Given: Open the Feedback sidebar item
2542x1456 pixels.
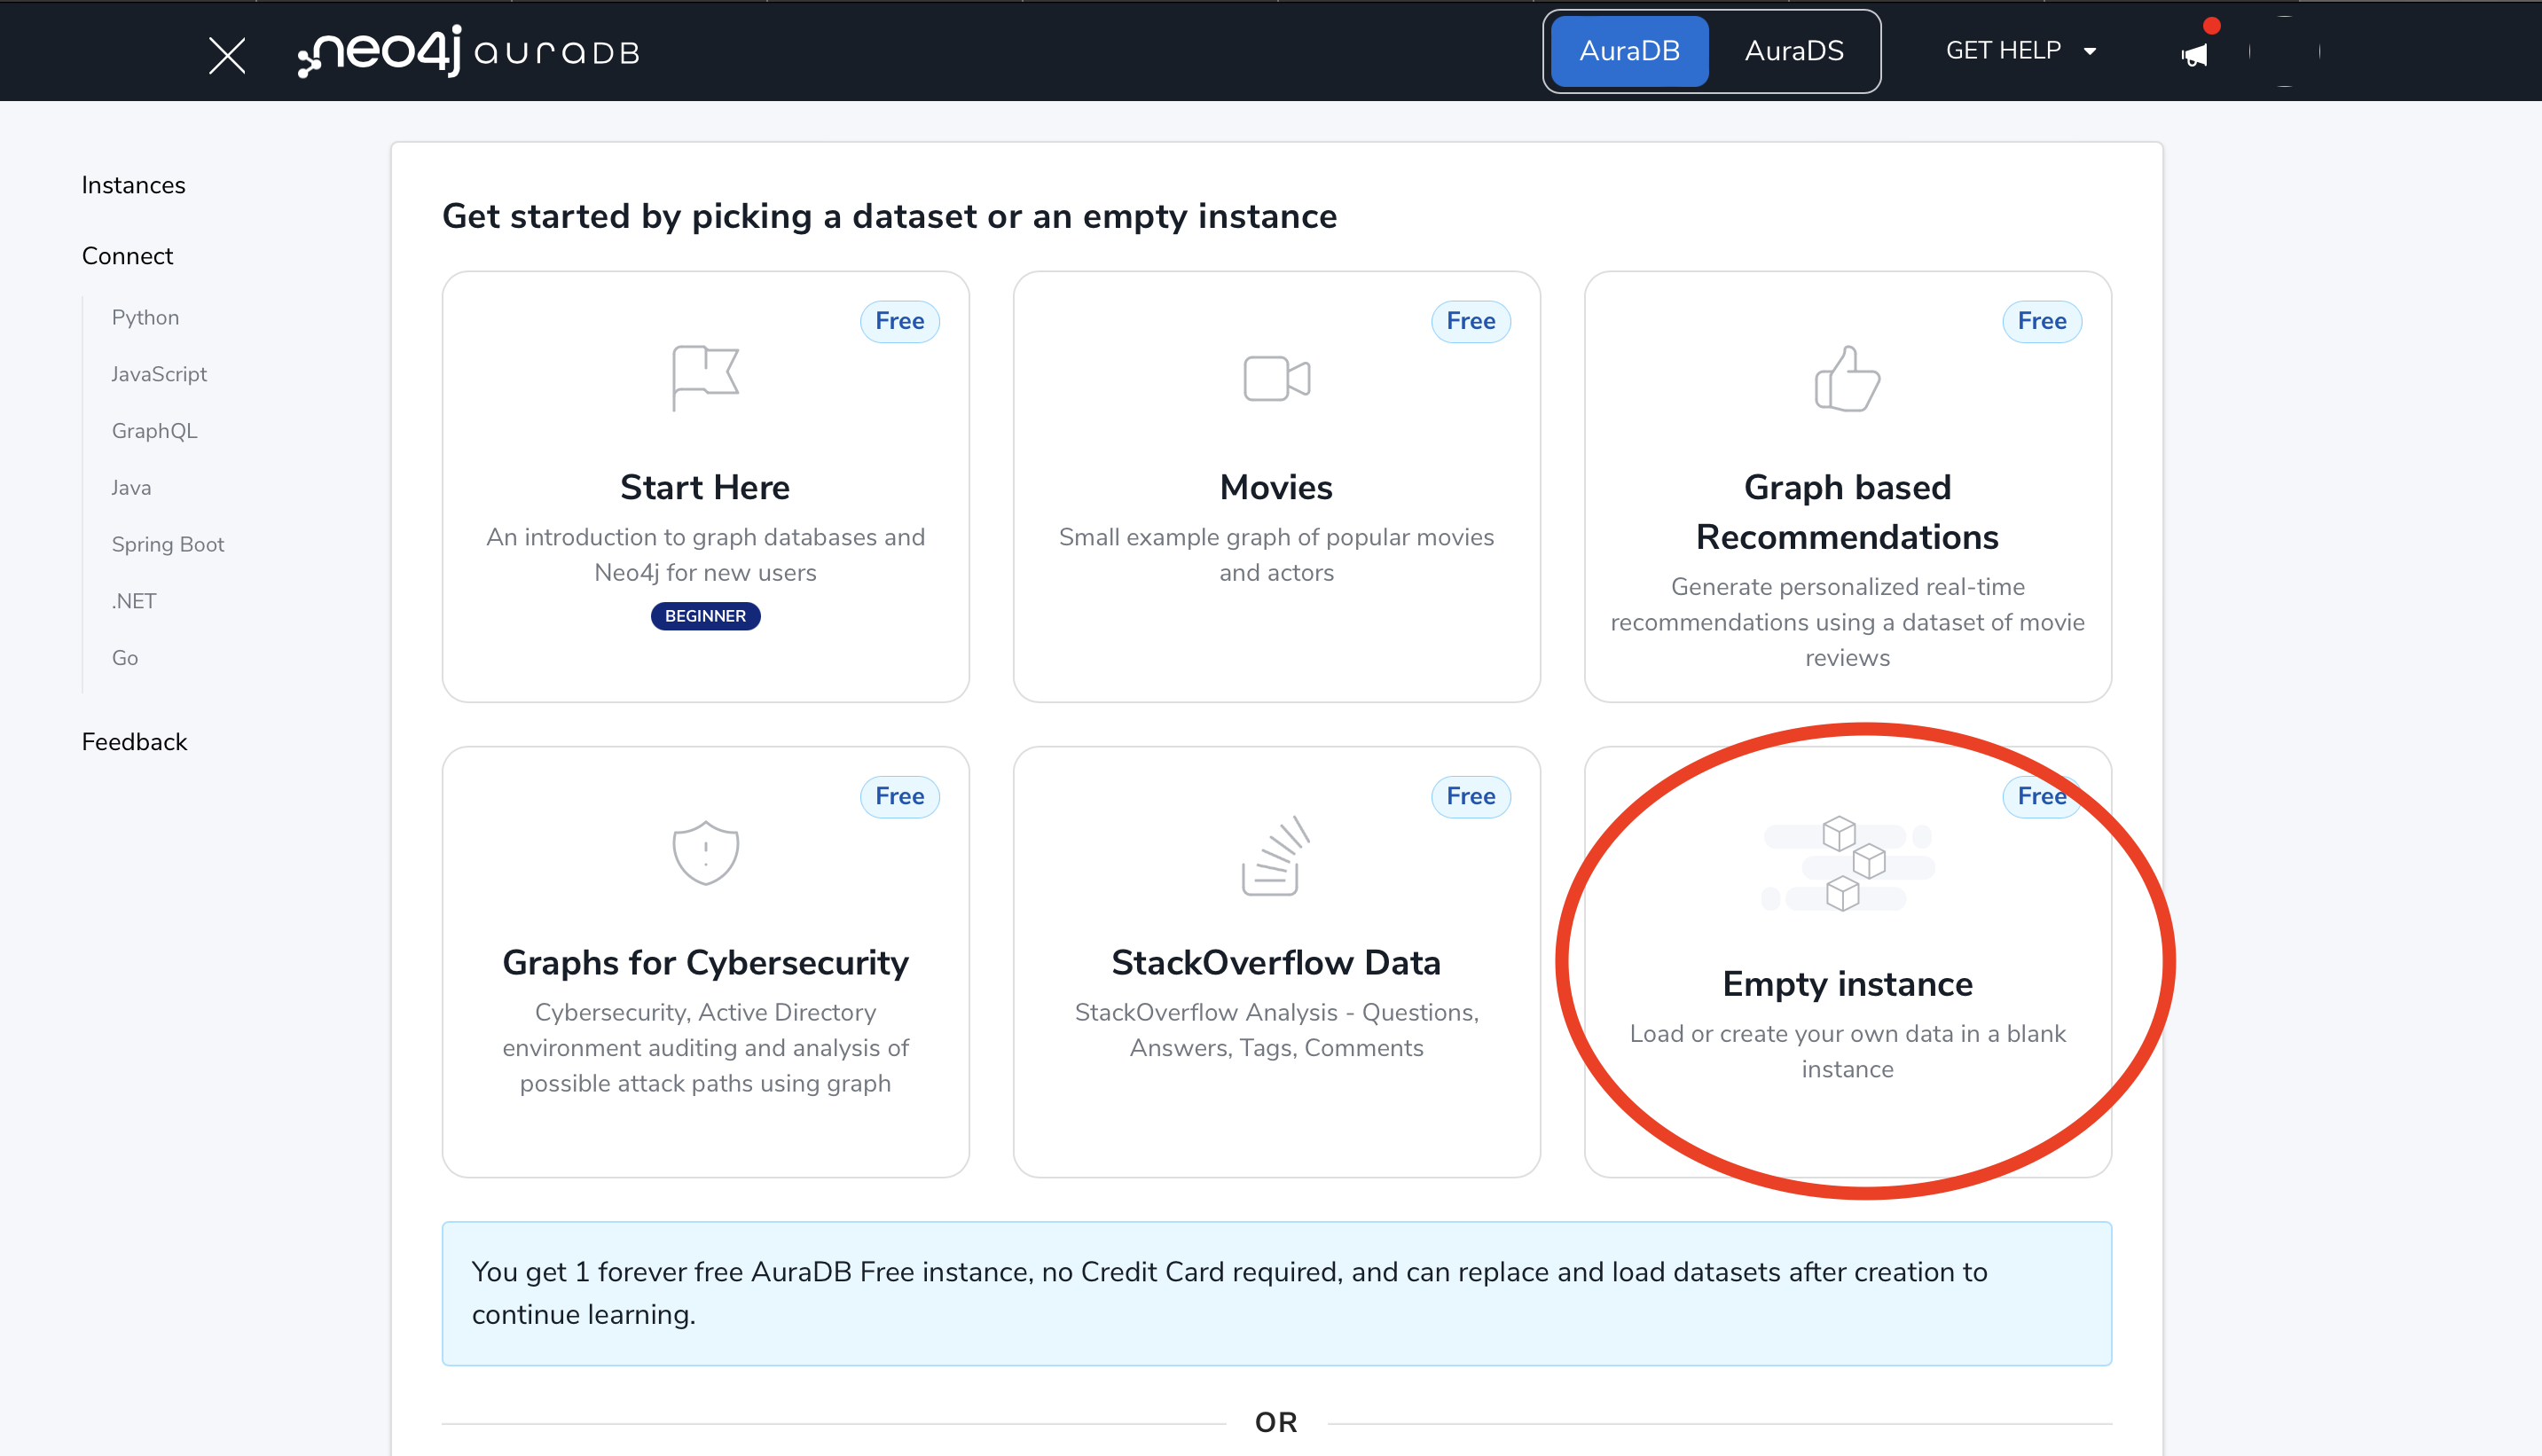Looking at the screenshot, I should point(135,742).
